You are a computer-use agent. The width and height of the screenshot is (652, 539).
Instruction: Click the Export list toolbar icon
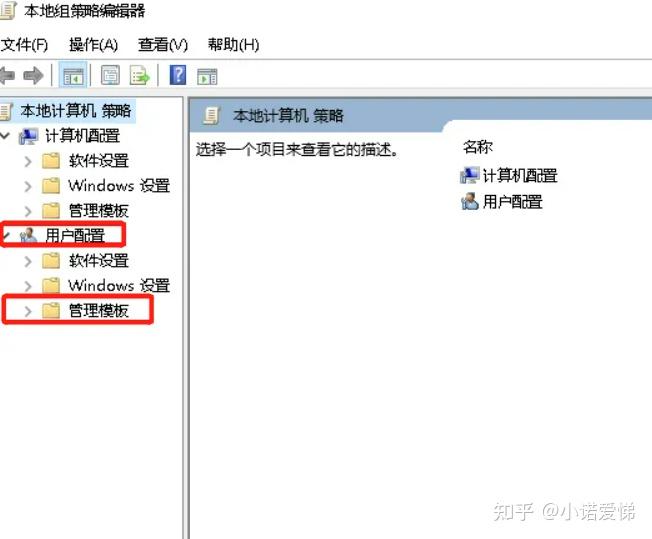tap(139, 75)
